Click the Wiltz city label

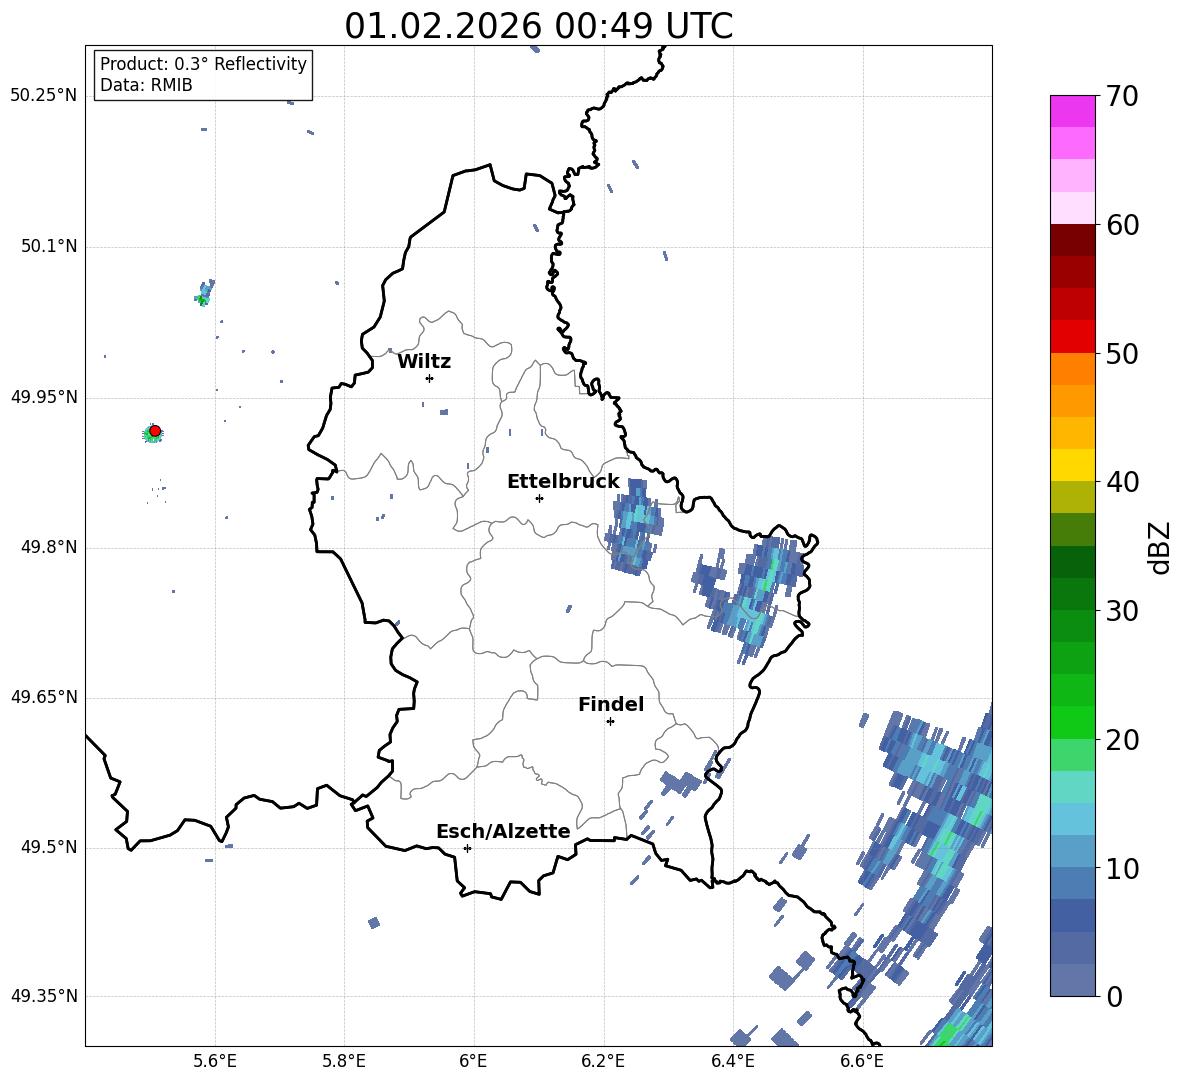click(424, 362)
